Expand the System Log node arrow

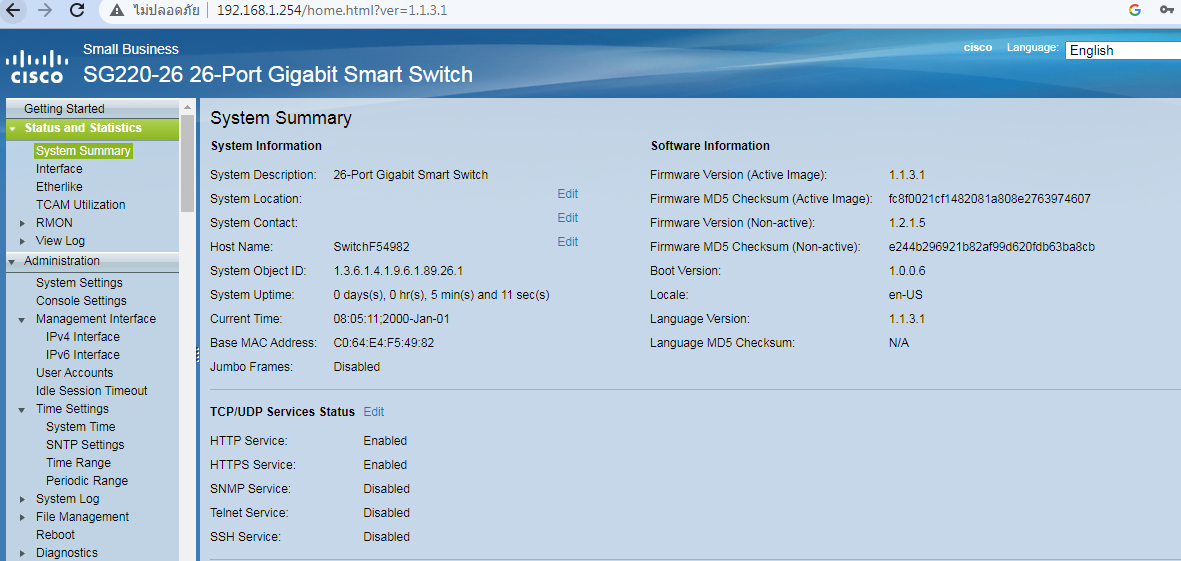point(23,499)
